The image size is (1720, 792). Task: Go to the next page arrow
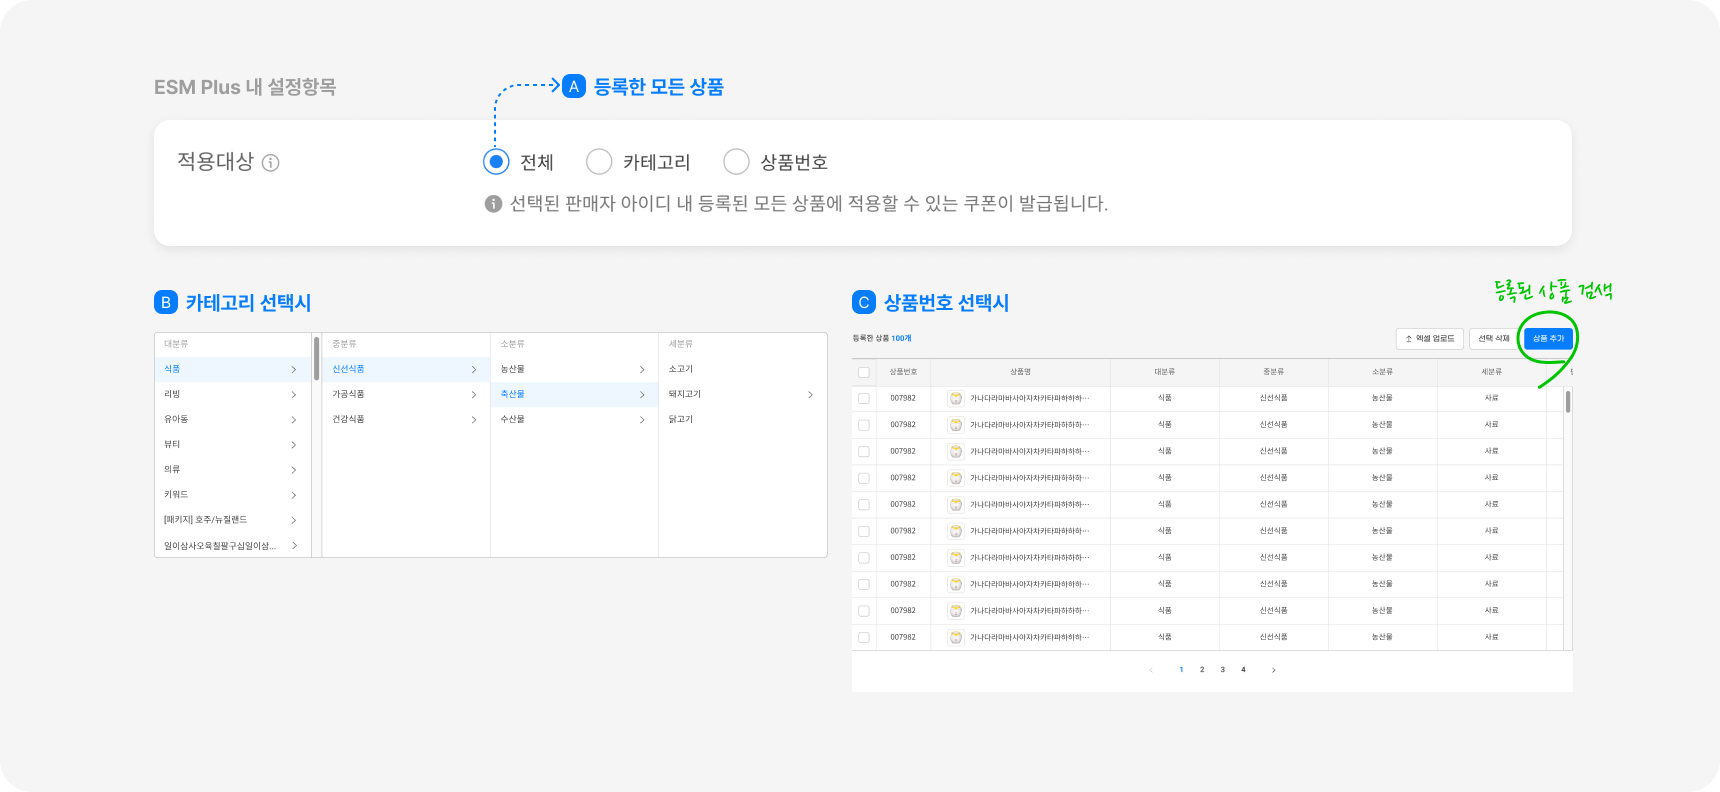[x=1273, y=670]
